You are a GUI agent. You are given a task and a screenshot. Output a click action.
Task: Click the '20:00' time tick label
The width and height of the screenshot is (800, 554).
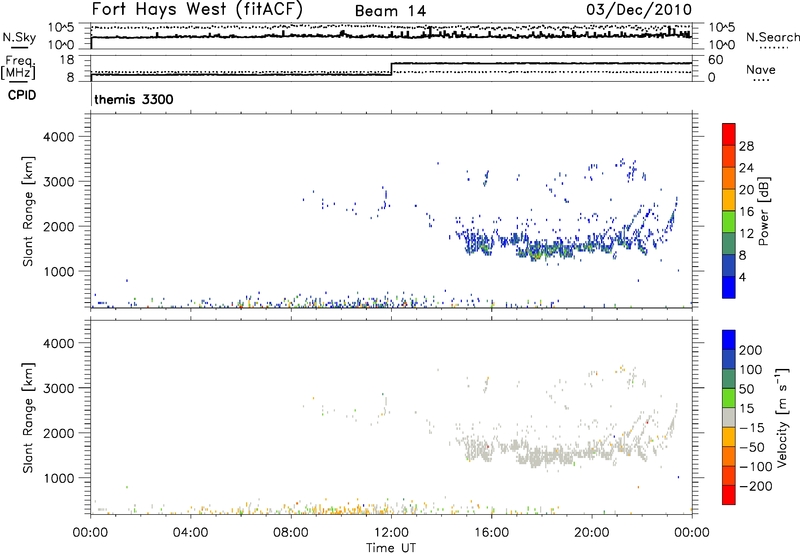591,533
